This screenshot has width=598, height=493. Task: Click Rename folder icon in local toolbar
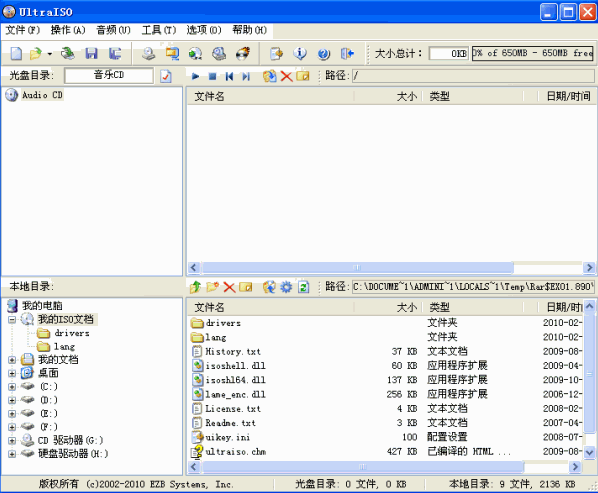(246, 287)
